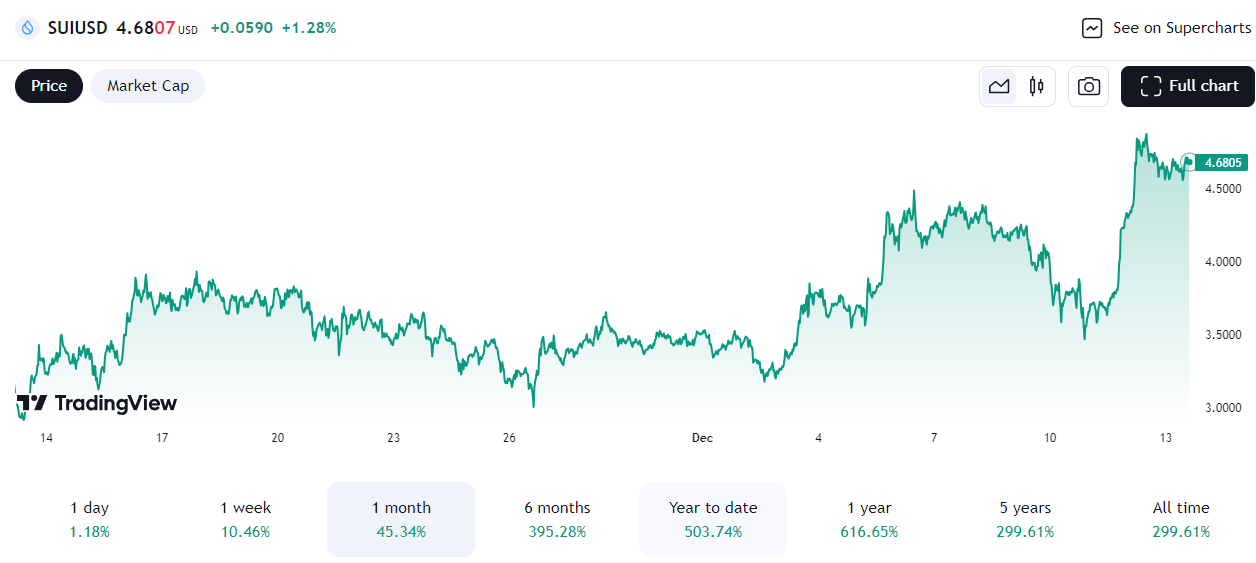
Task: Select the 1 year range
Action: (869, 519)
